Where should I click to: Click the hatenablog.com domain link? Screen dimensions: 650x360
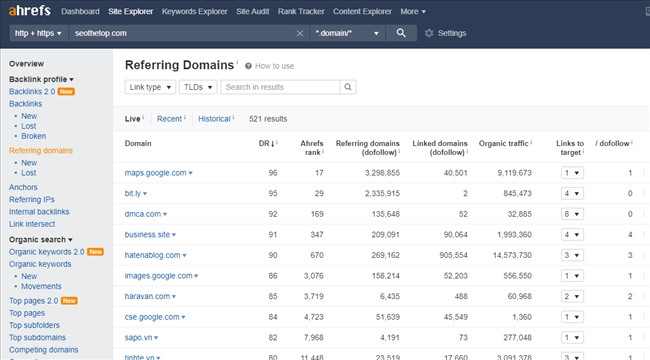pyautogui.click(x=152, y=255)
